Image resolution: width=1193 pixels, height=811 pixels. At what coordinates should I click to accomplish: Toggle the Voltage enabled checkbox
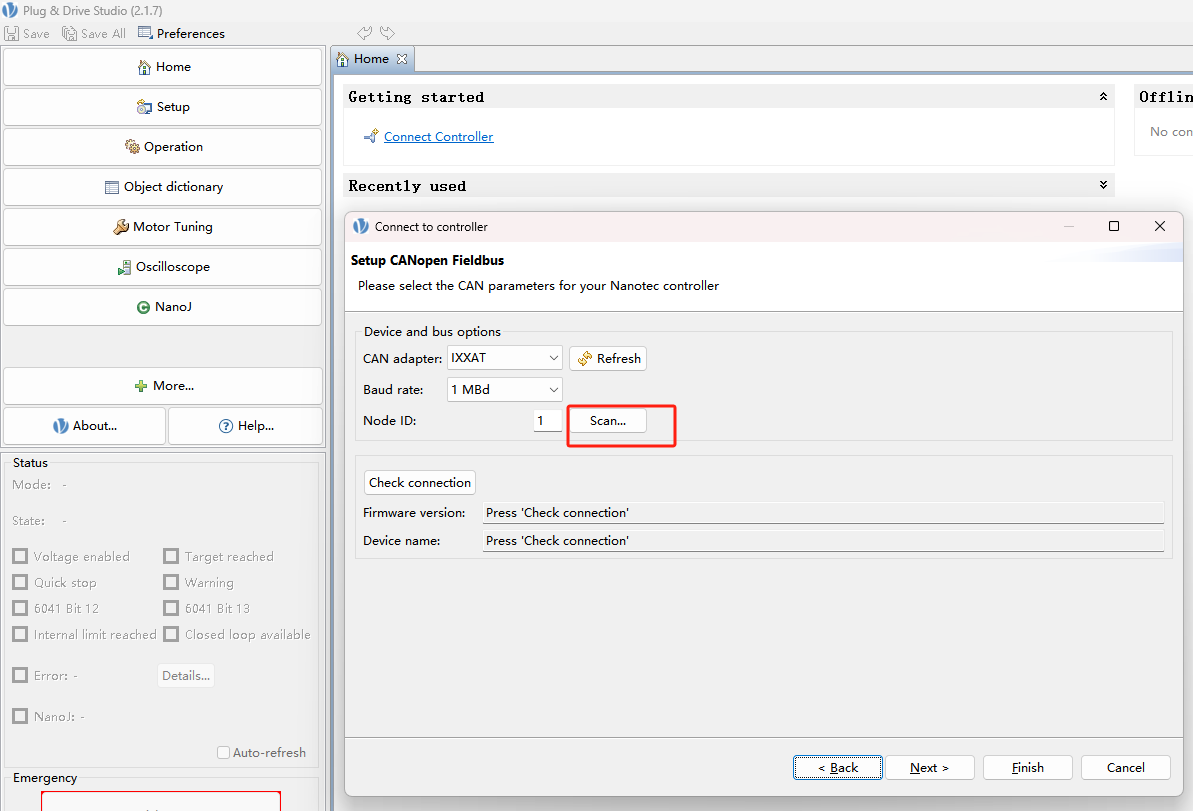click(x=21, y=556)
